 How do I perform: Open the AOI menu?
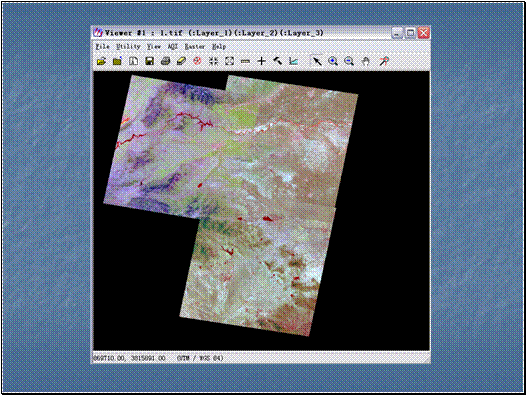172,47
